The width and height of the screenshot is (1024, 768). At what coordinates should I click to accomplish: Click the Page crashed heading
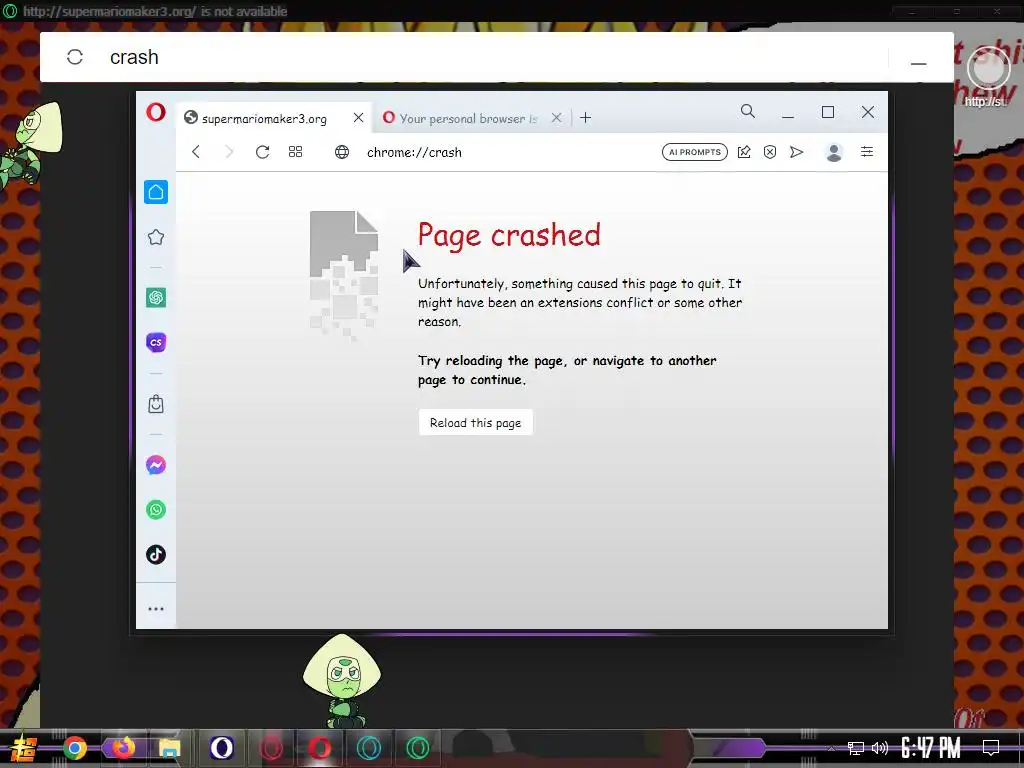[x=509, y=235]
